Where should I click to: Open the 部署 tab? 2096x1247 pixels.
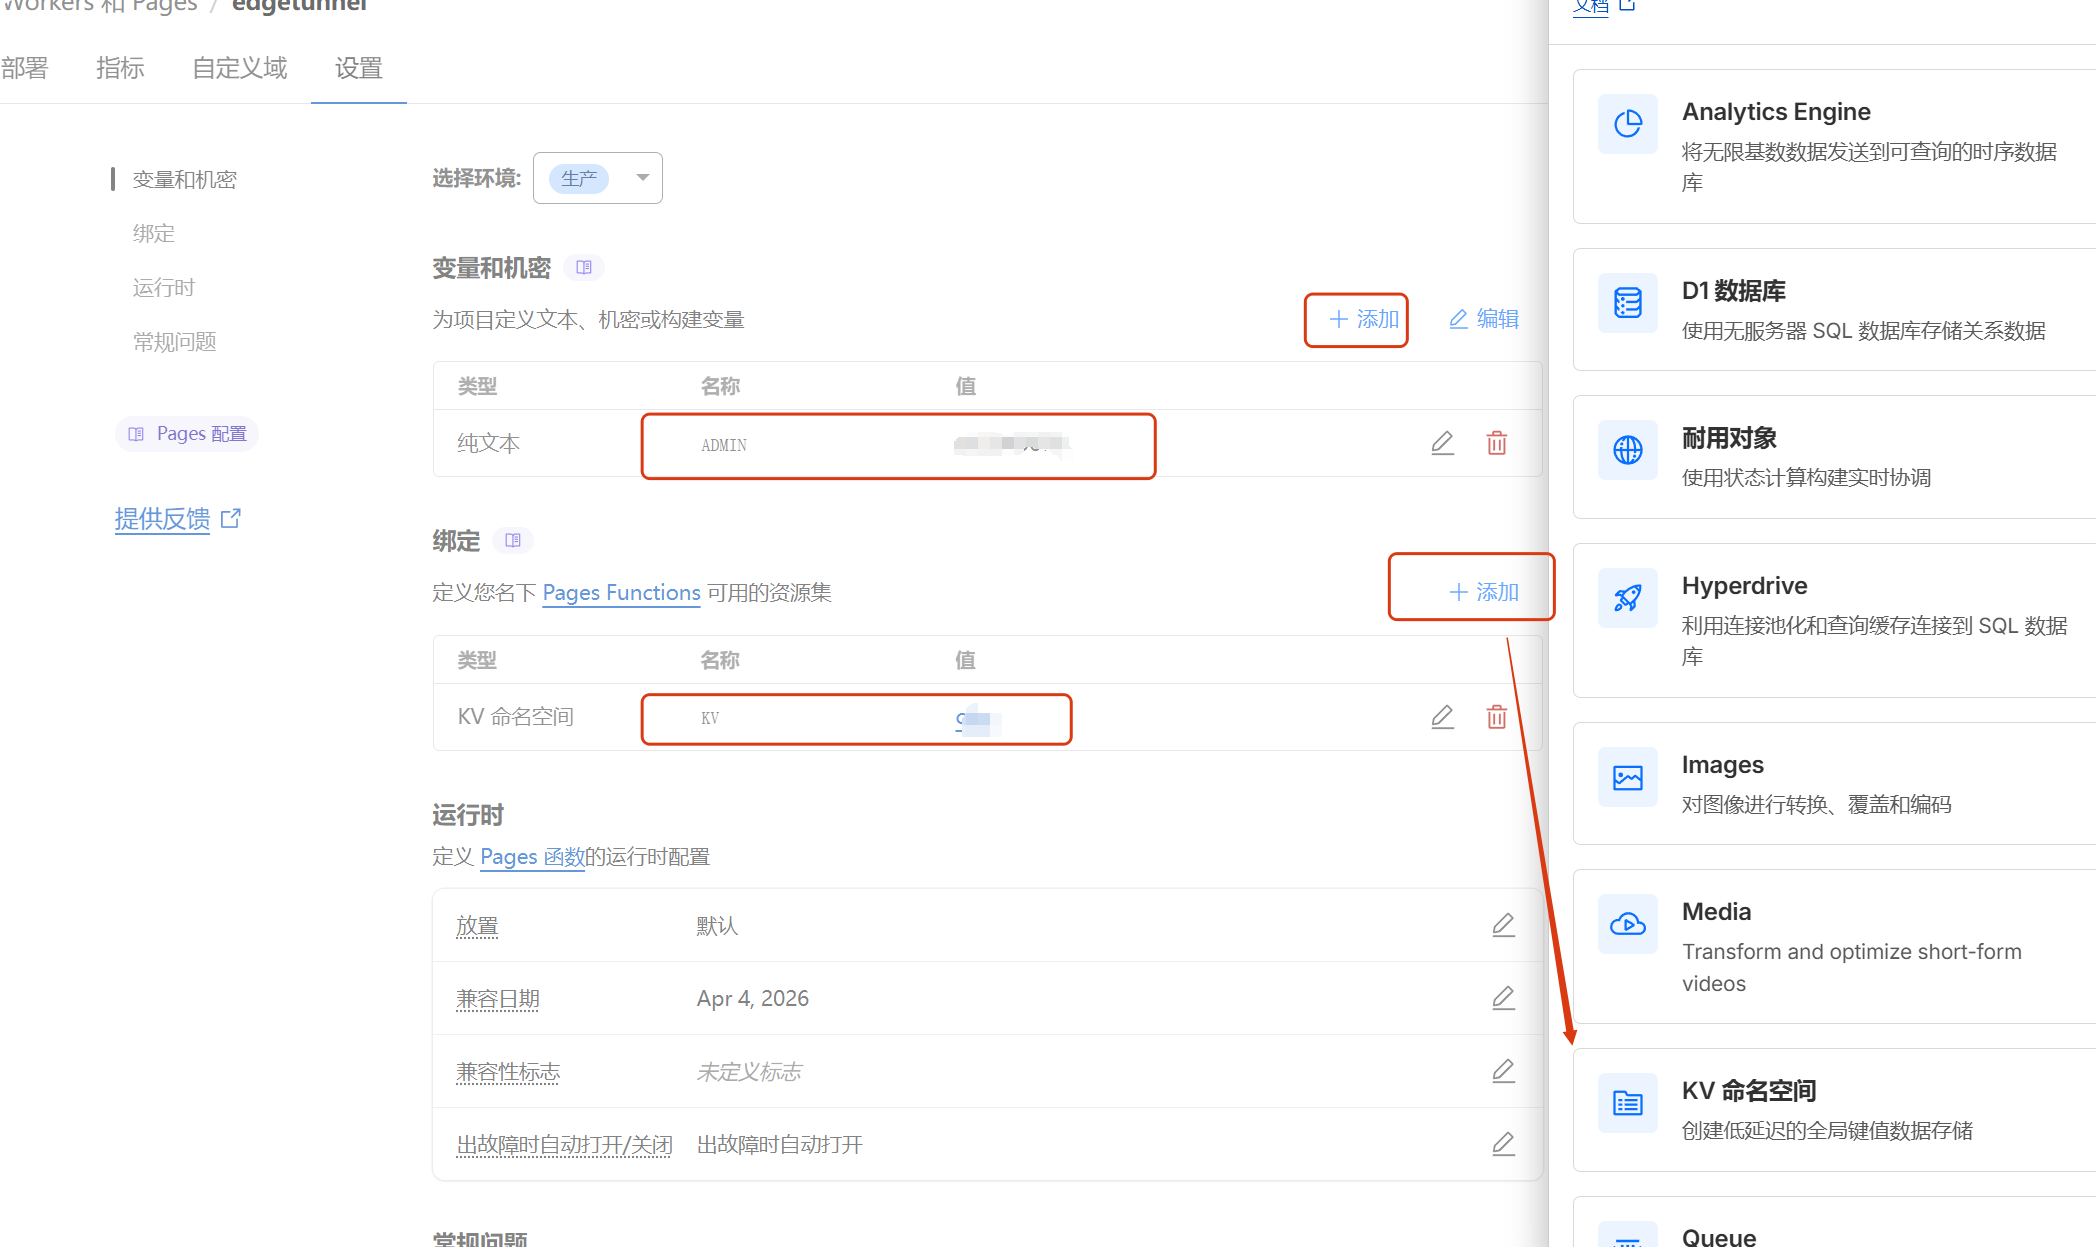coord(22,68)
